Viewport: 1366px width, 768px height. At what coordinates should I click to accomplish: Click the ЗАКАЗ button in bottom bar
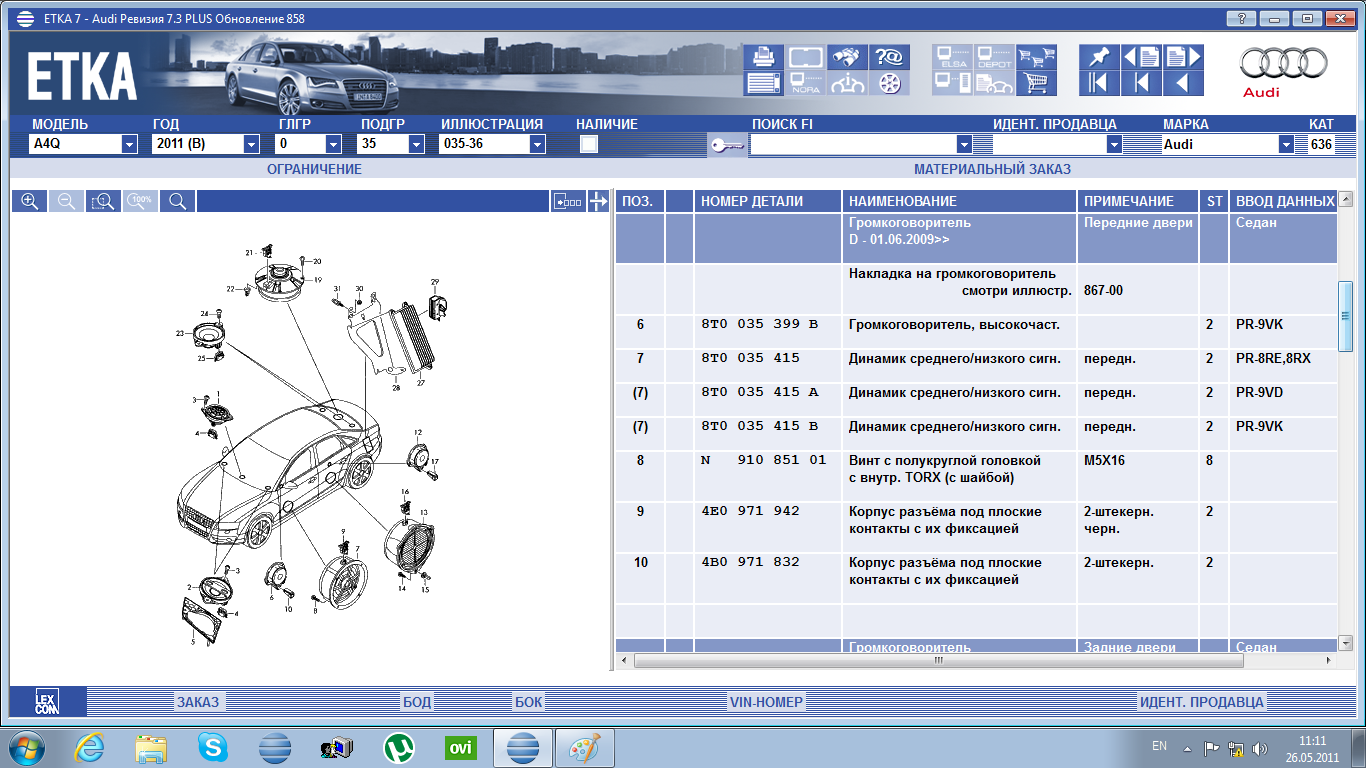[x=197, y=702]
